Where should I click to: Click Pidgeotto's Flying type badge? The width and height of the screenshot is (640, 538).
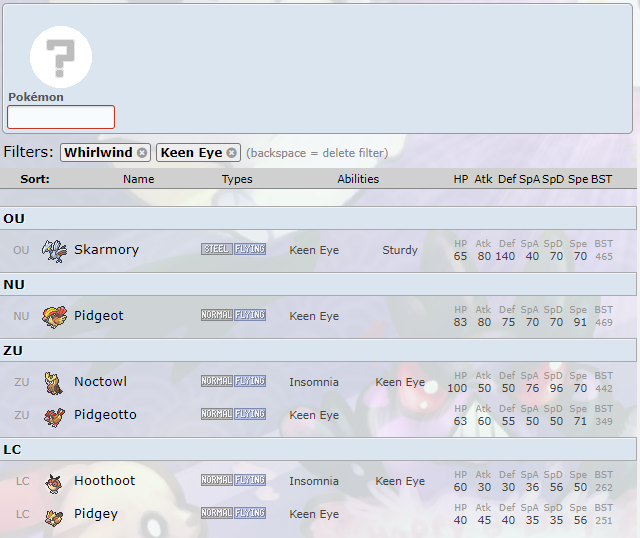[x=250, y=414]
